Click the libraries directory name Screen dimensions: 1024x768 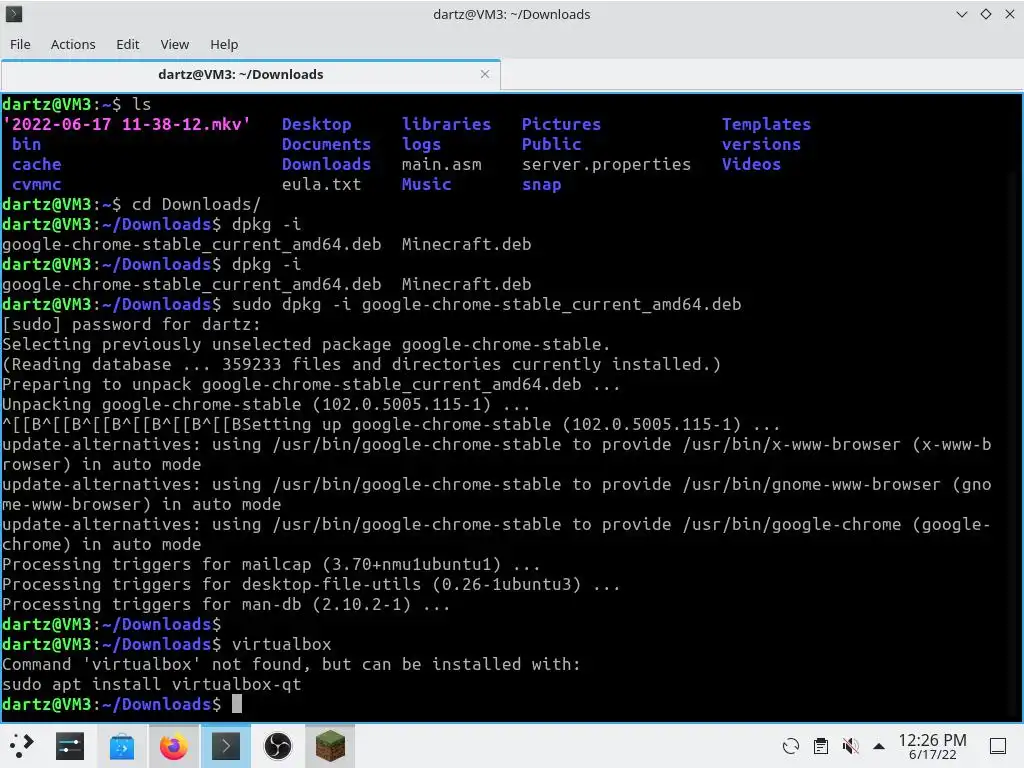click(x=446, y=124)
